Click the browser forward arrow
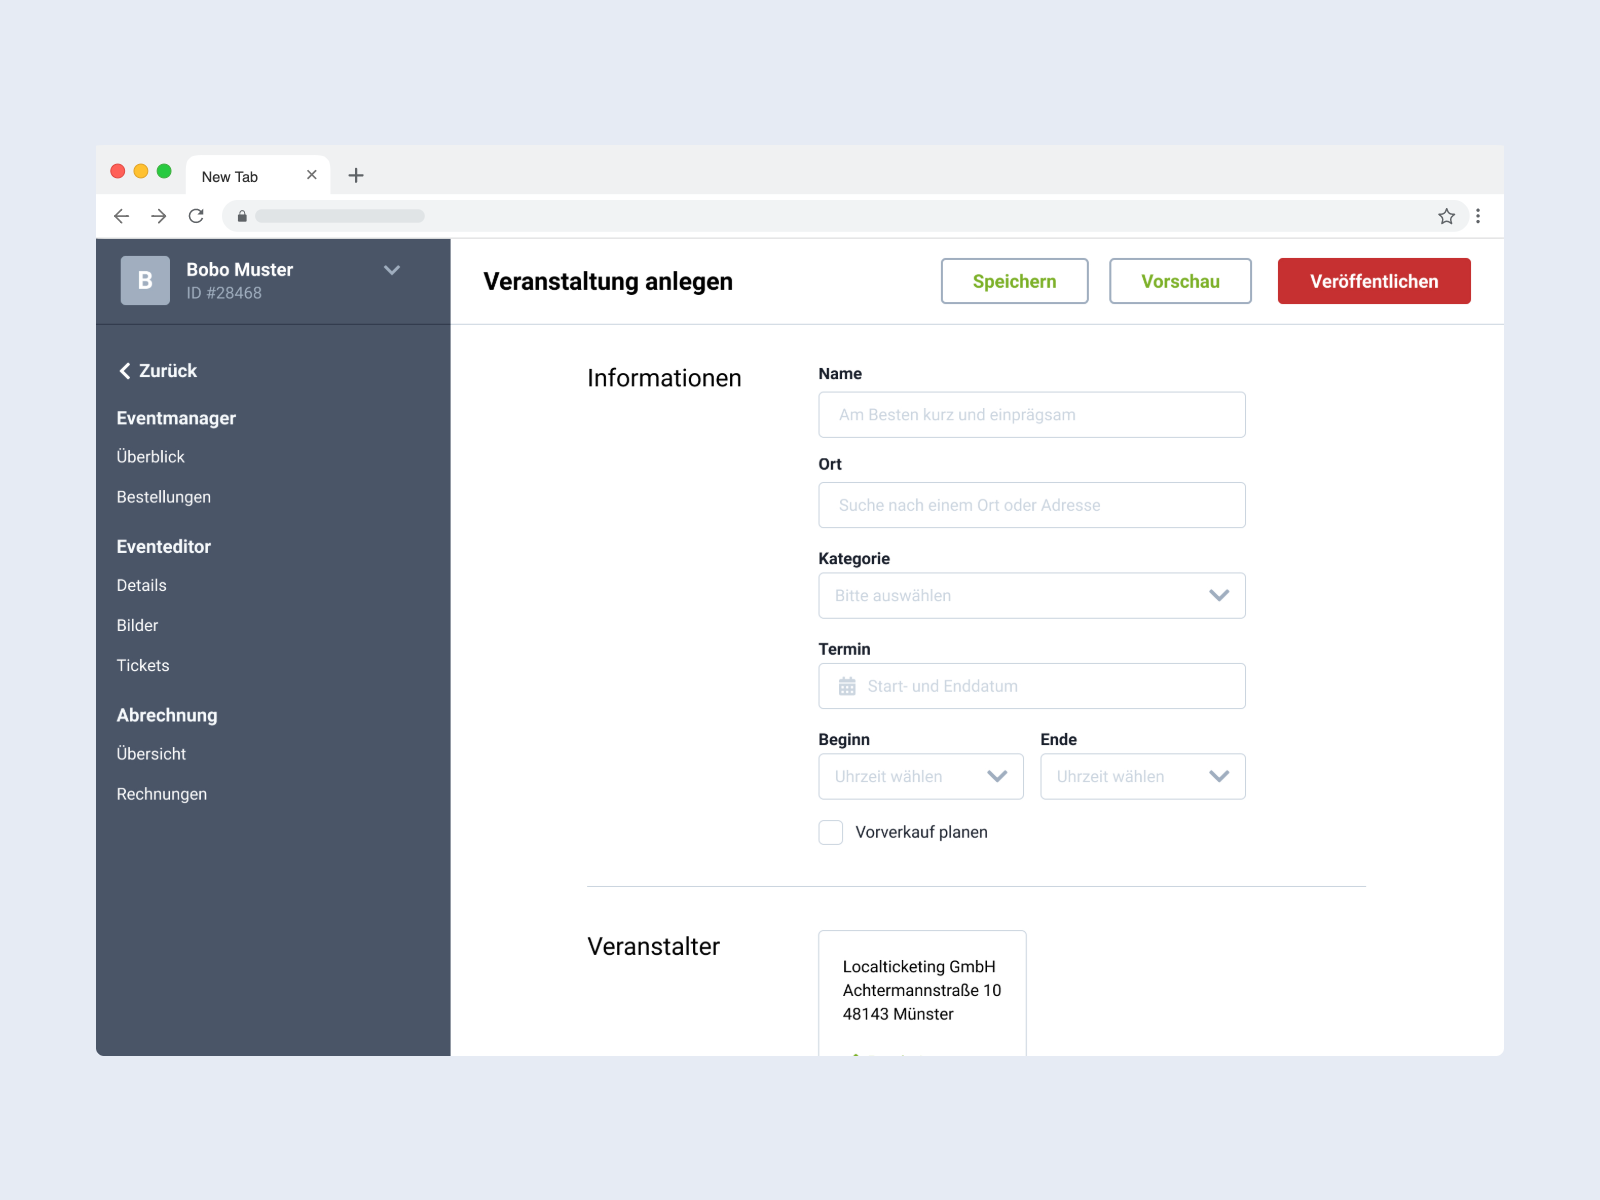 click(159, 216)
